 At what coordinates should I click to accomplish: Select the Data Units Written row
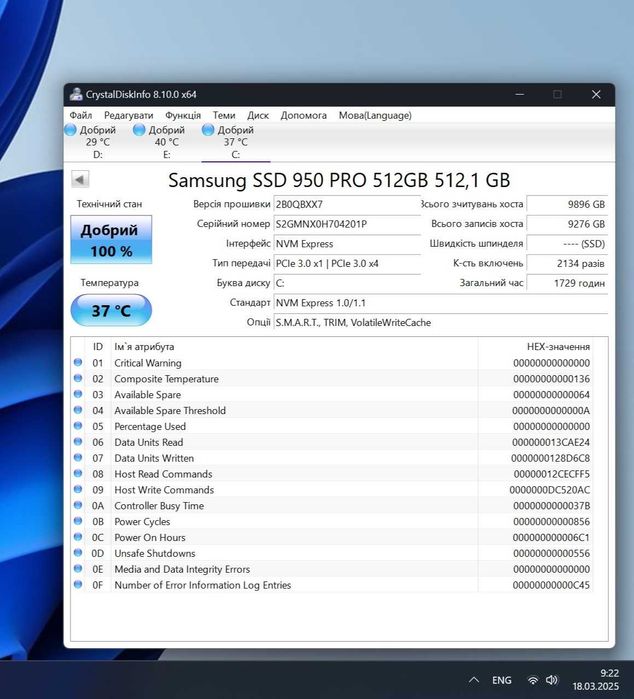(333, 458)
